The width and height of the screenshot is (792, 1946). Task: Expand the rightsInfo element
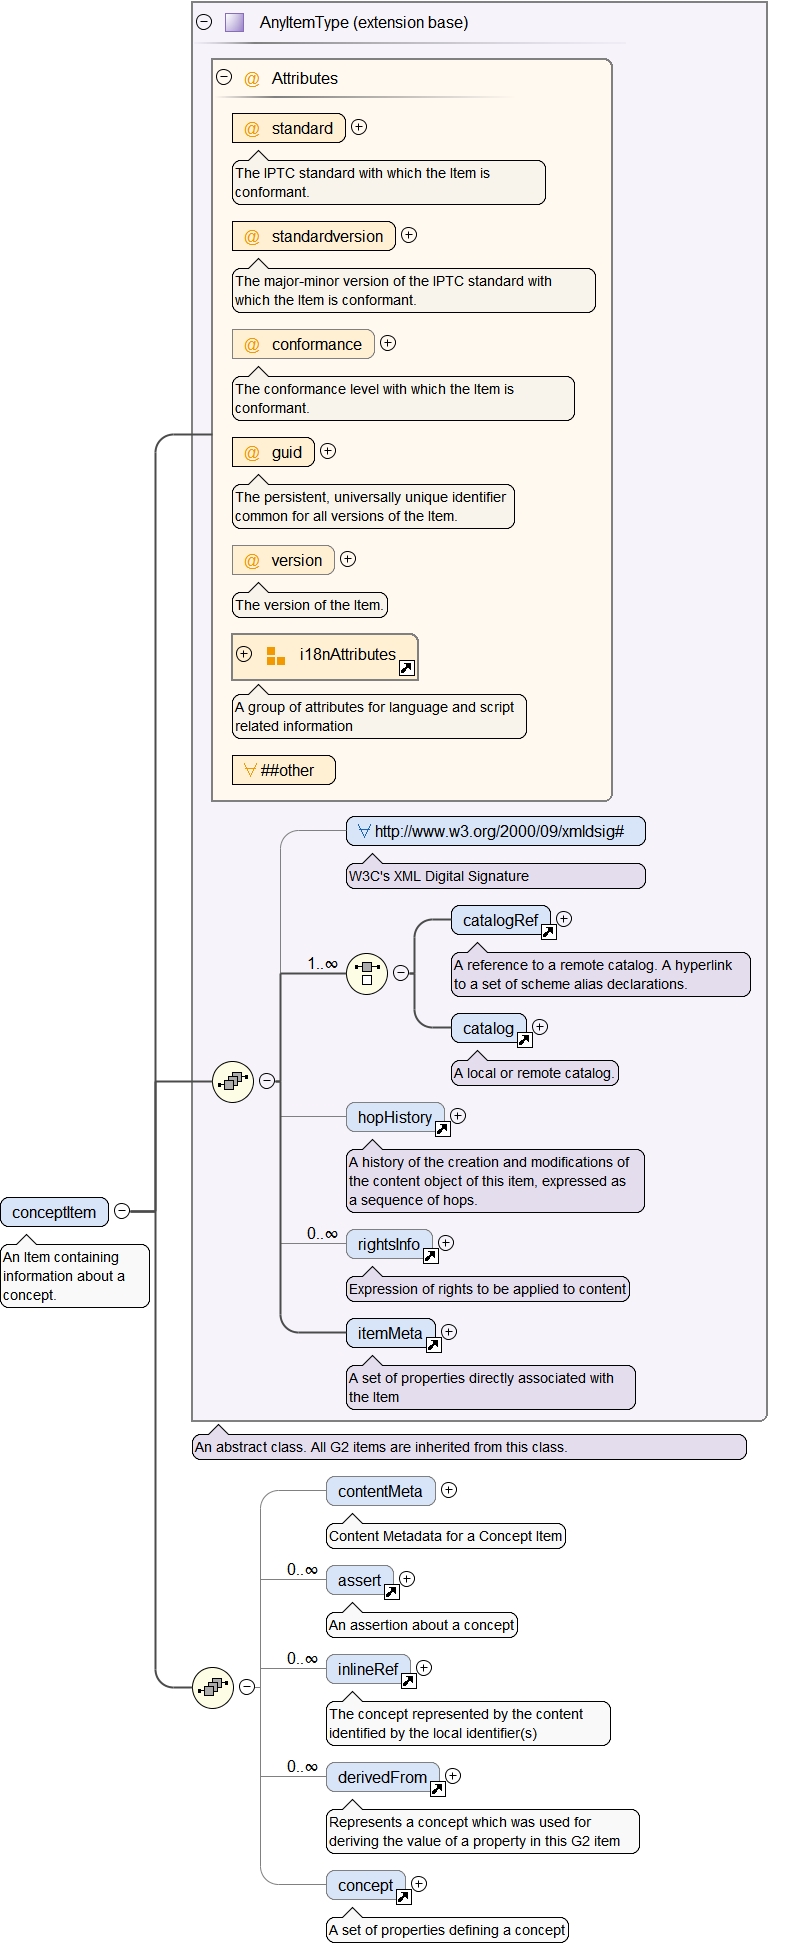(x=446, y=1243)
